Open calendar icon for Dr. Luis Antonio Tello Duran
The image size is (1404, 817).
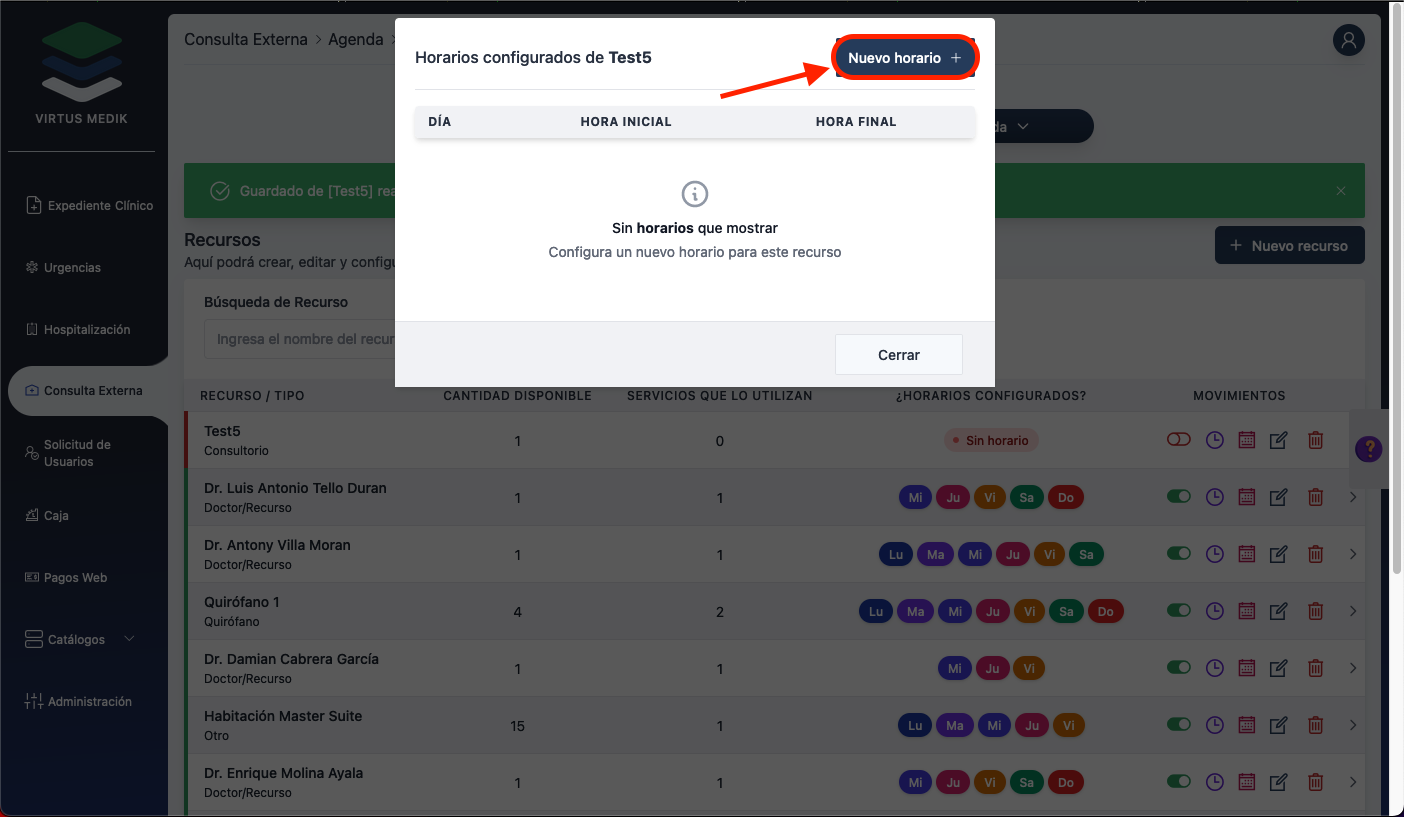pos(1246,497)
